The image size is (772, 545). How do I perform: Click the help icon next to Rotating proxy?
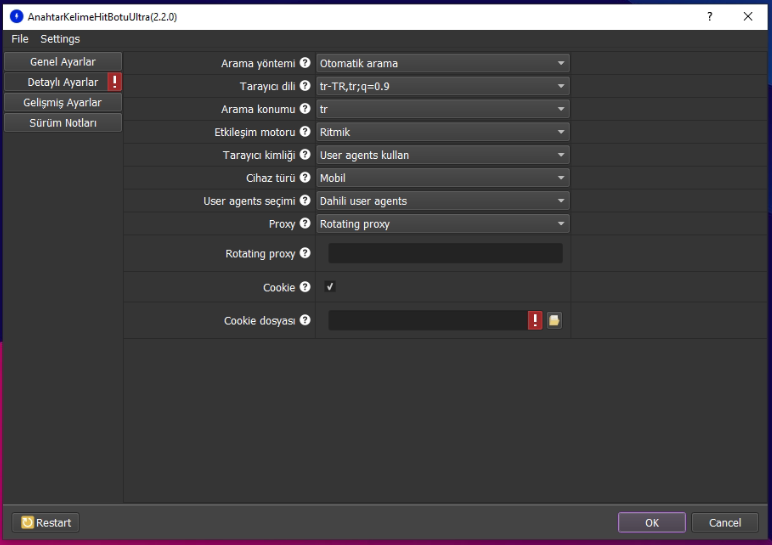305,254
